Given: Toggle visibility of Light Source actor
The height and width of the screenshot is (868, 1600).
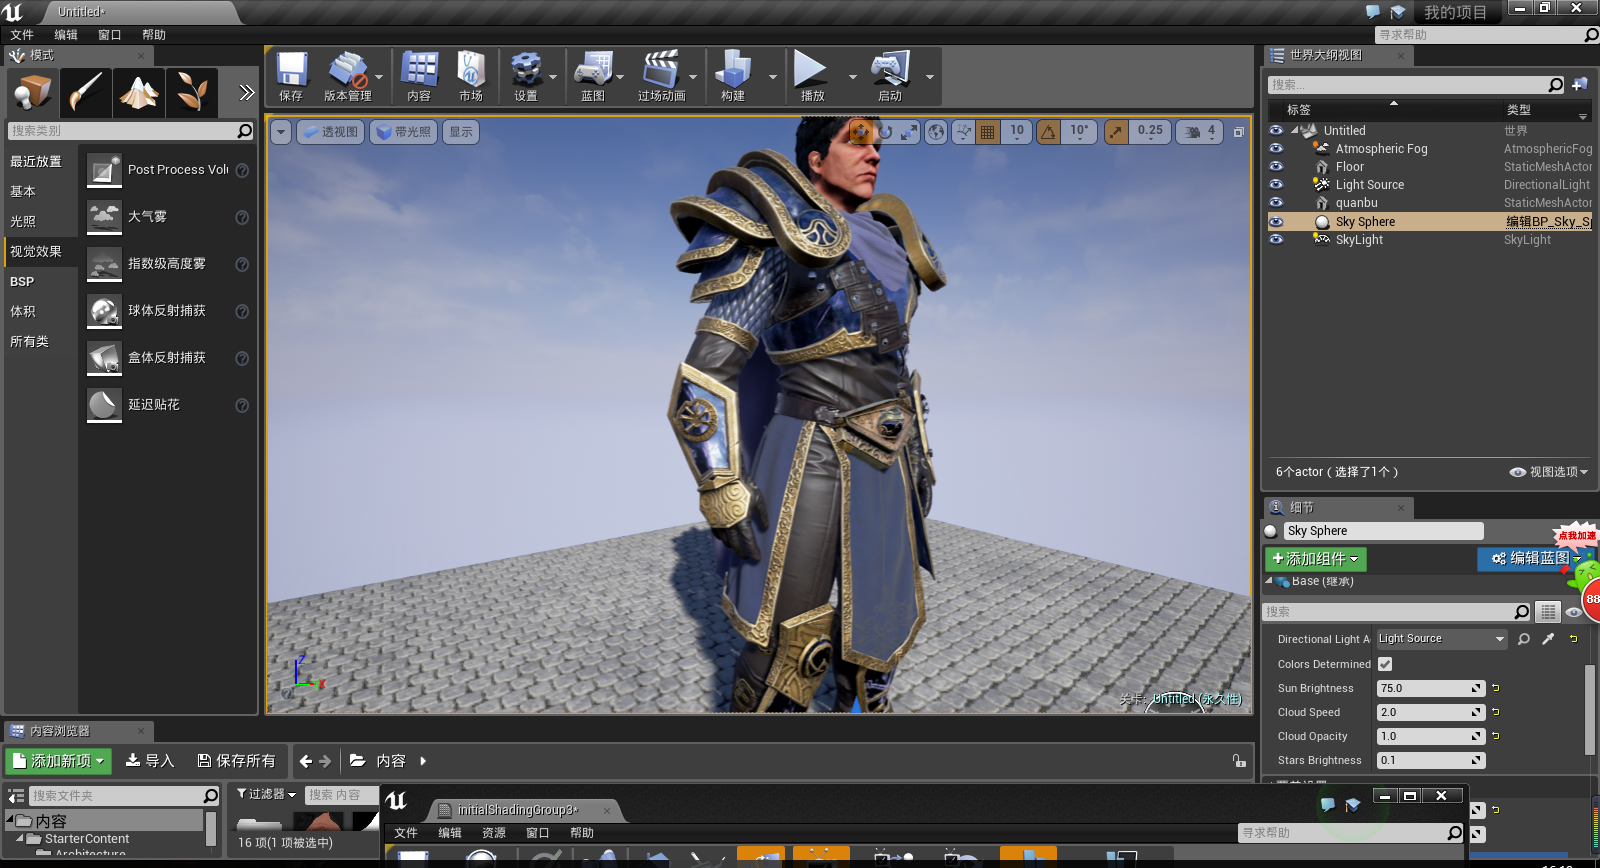Looking at the screenshot, I should (x=1276, y=184).
